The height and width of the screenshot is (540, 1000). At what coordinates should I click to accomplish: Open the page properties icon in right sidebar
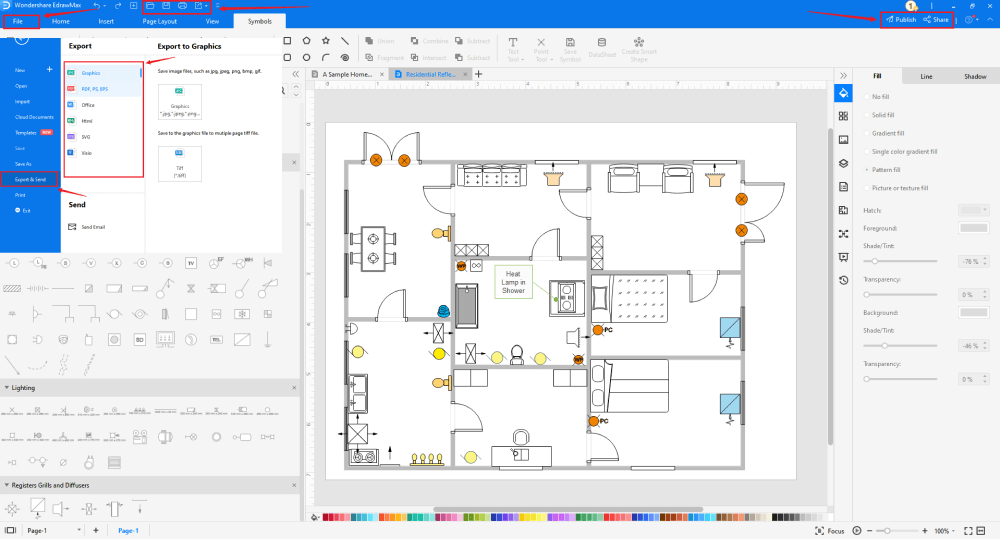[843, 187]
